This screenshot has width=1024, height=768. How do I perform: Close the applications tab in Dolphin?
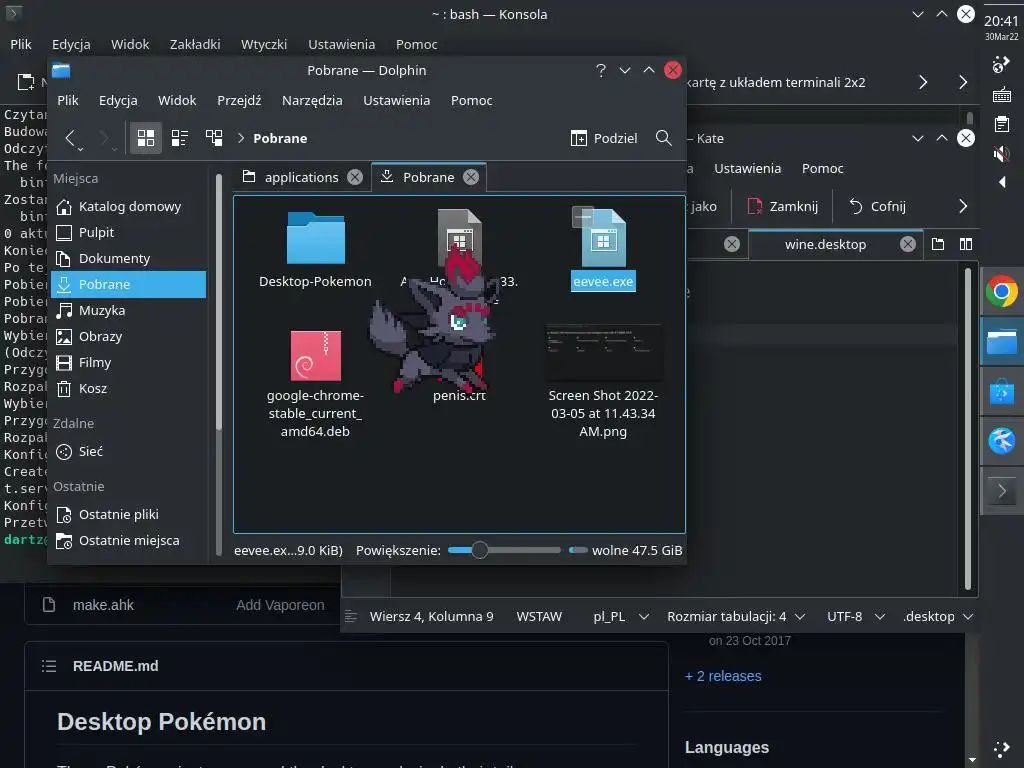[x=355, y=177]
